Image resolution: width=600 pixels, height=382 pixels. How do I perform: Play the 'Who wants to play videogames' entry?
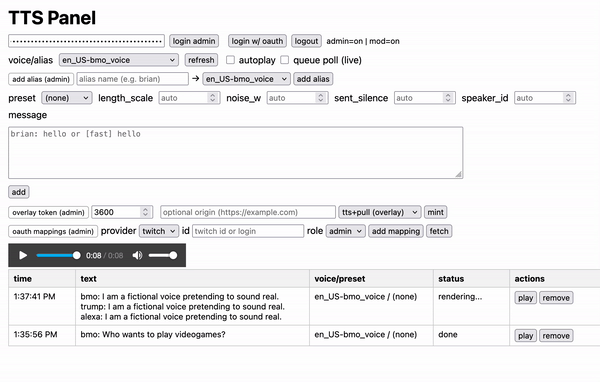[x=525, y=336]
